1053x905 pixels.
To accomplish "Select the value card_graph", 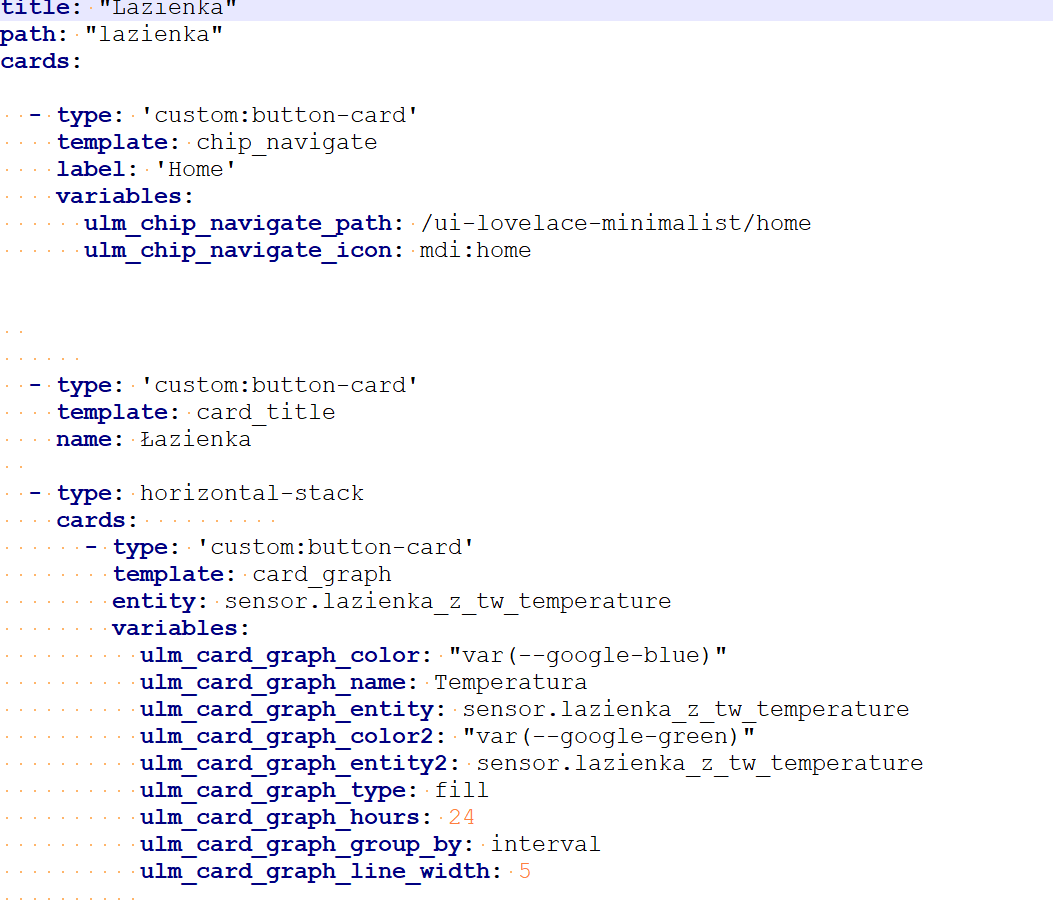I will (322, 575).
